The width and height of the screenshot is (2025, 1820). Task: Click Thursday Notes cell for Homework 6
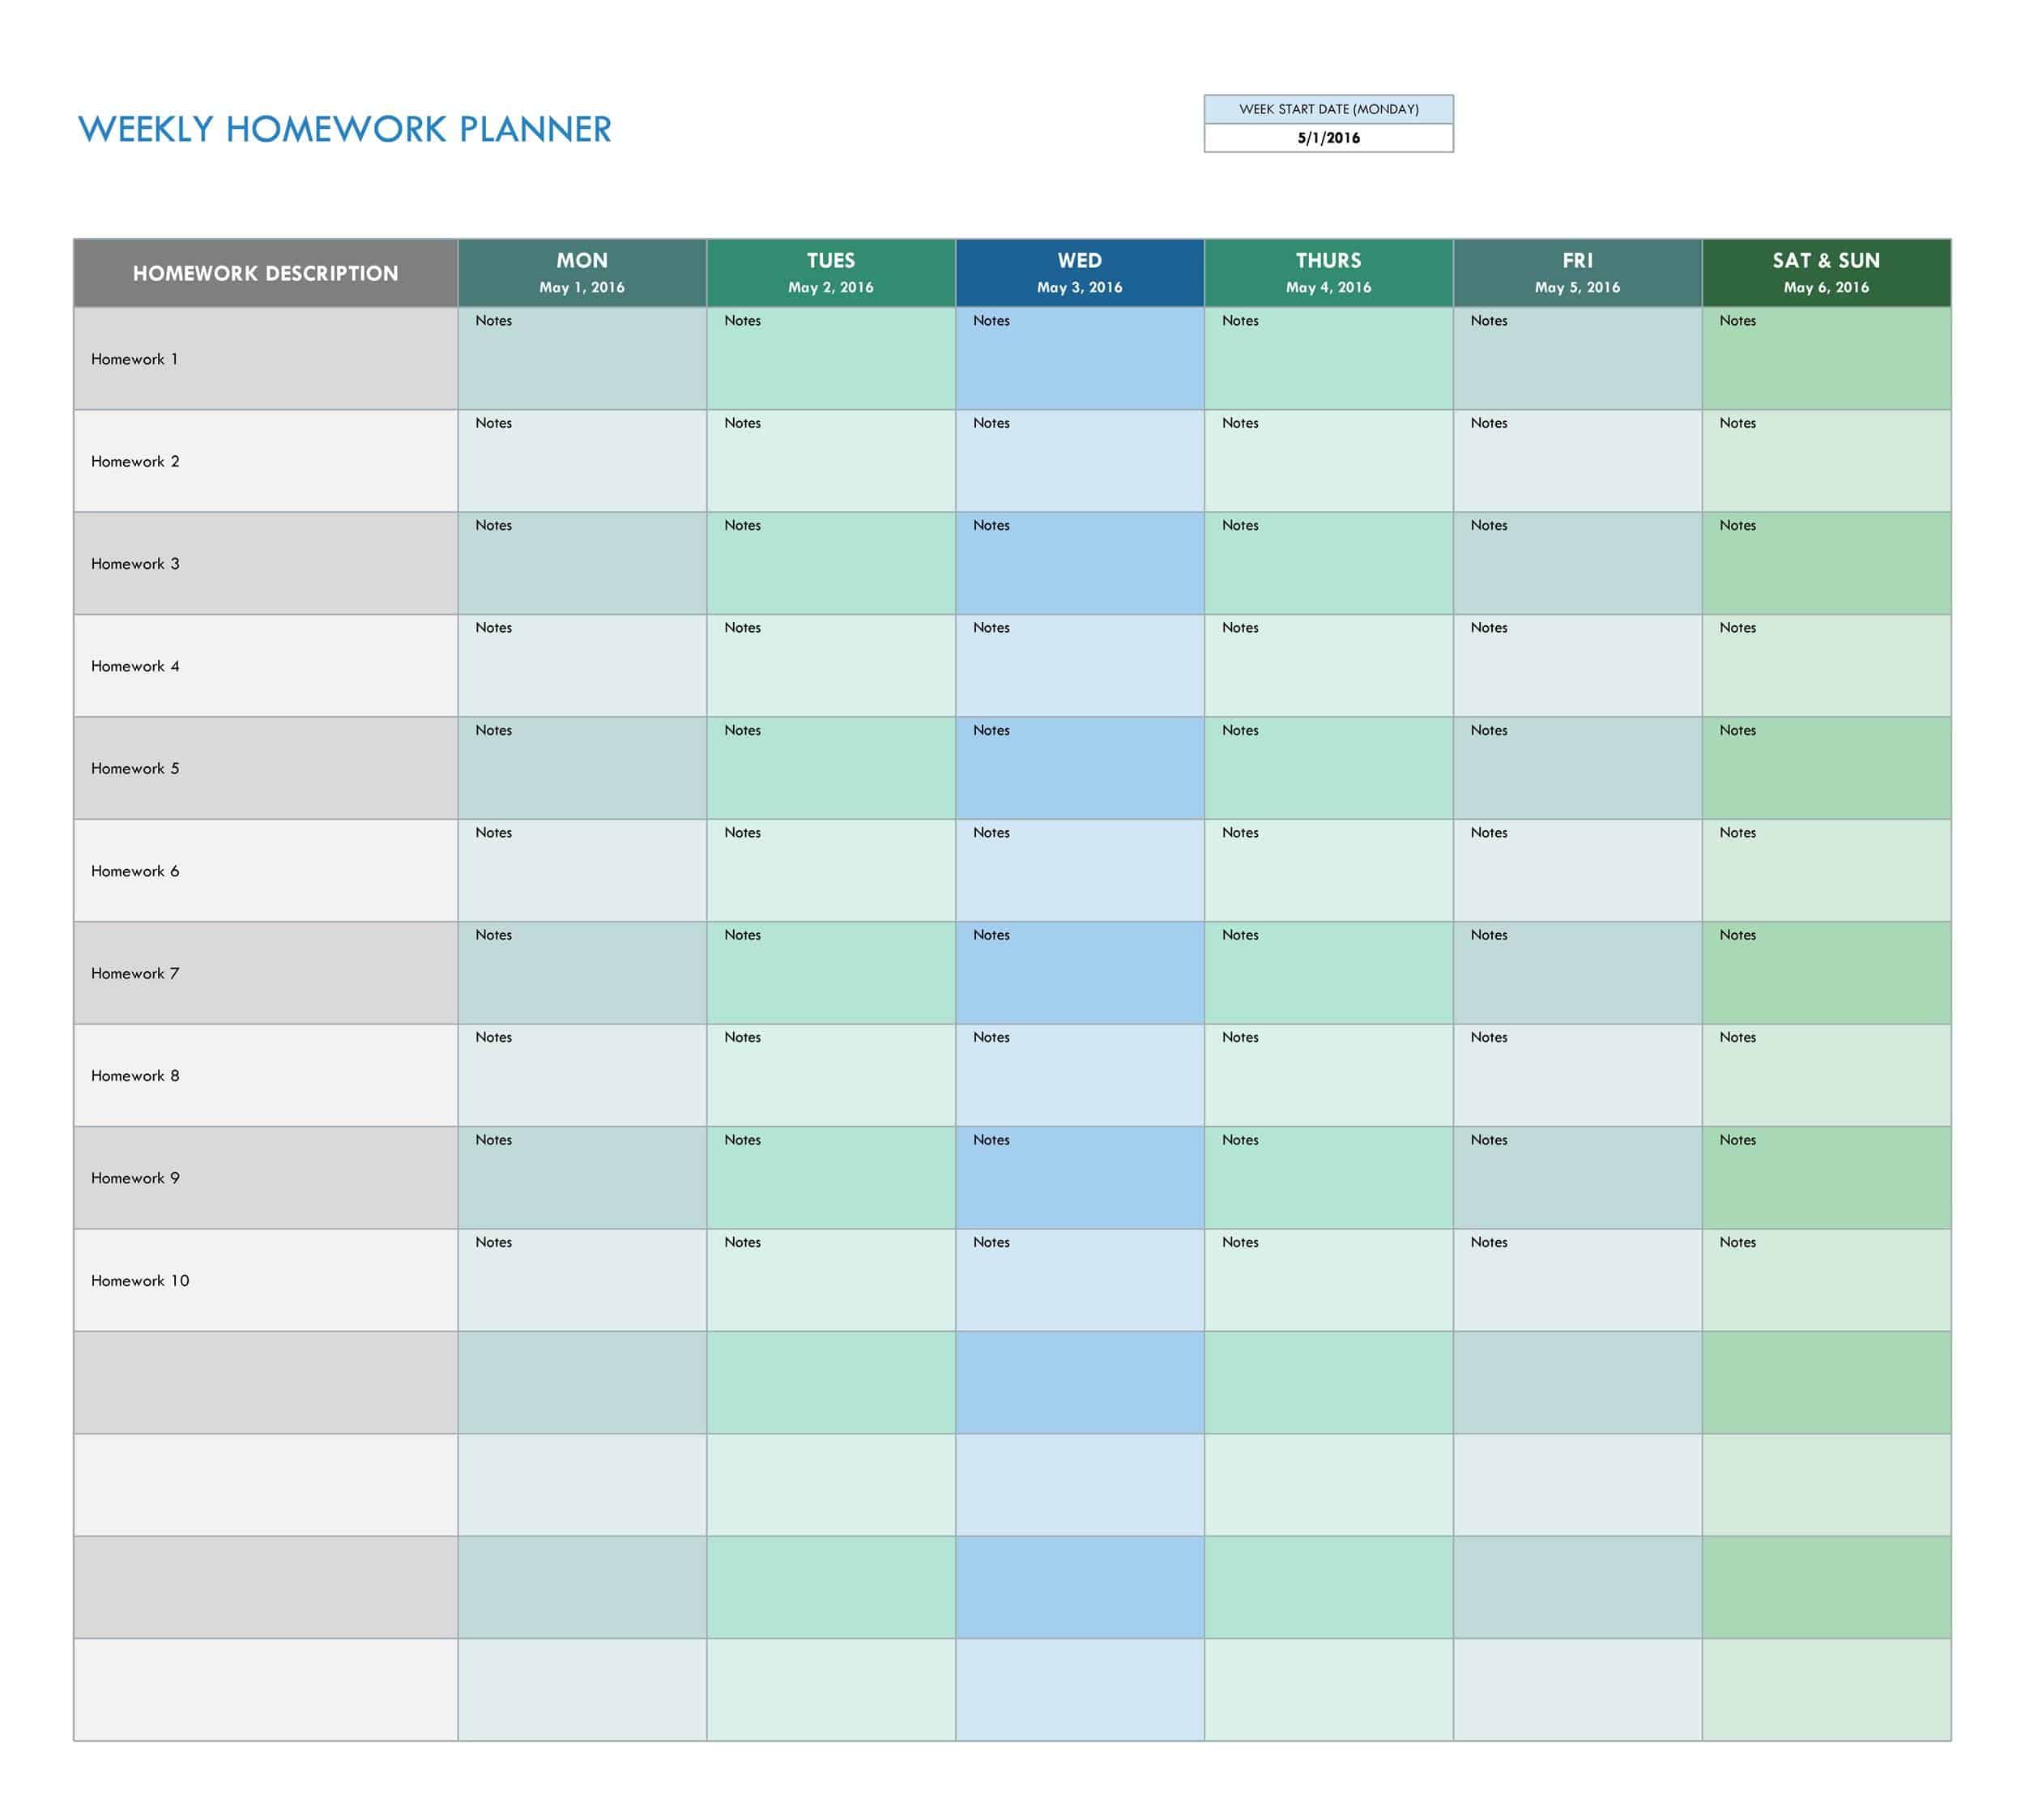pyautogui.click(x=1328, y=871)
